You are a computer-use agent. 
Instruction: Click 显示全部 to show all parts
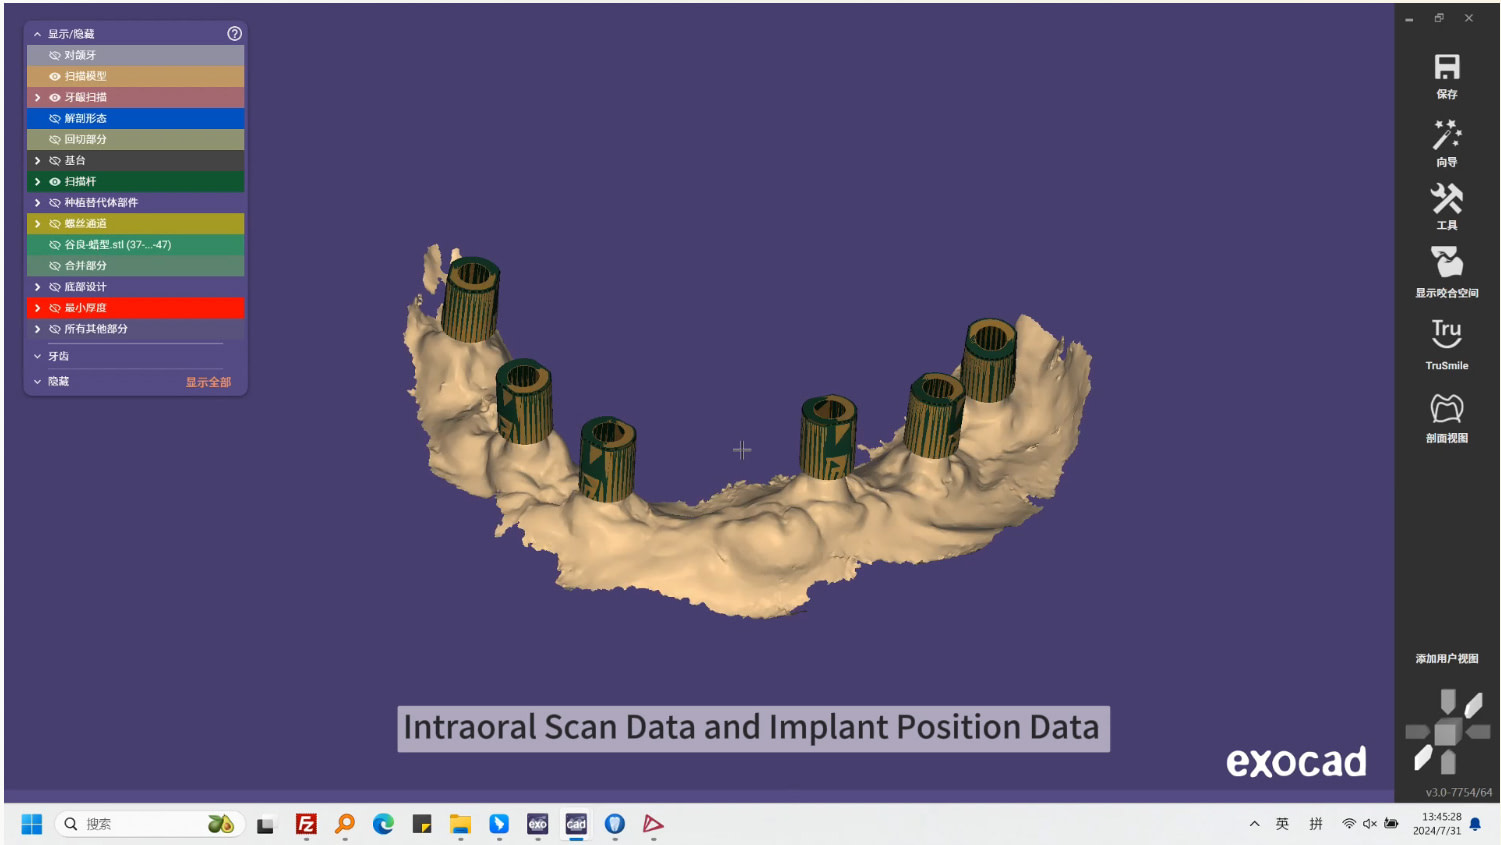pos(207,381)
